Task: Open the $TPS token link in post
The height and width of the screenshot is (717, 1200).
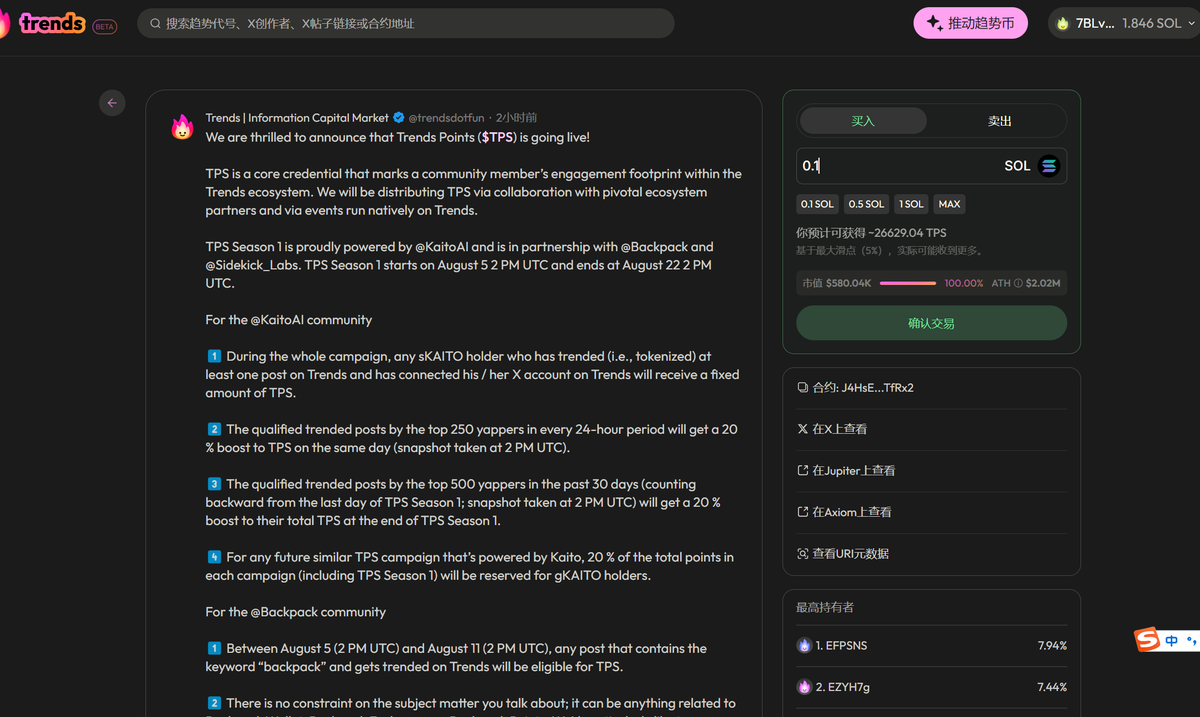Action: [x=497, y=137]
